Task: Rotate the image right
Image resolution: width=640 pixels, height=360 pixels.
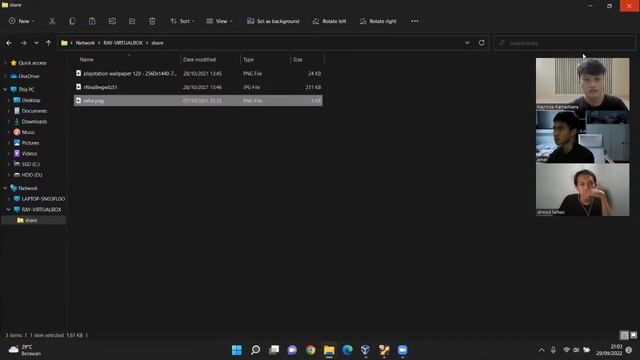Action: coord(378,21)
